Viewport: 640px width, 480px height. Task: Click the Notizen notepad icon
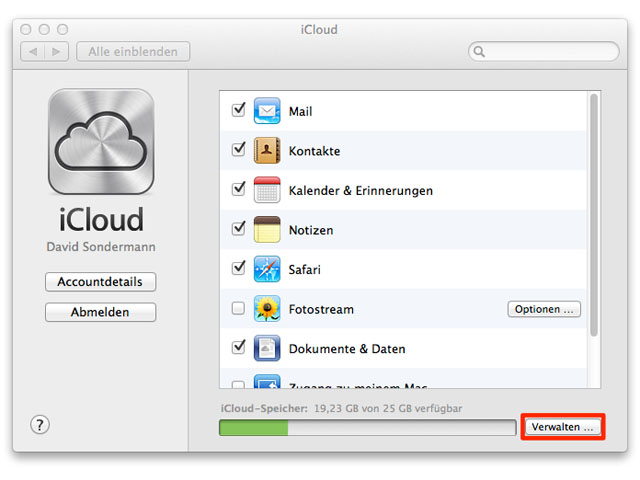(x=267, y=229)
